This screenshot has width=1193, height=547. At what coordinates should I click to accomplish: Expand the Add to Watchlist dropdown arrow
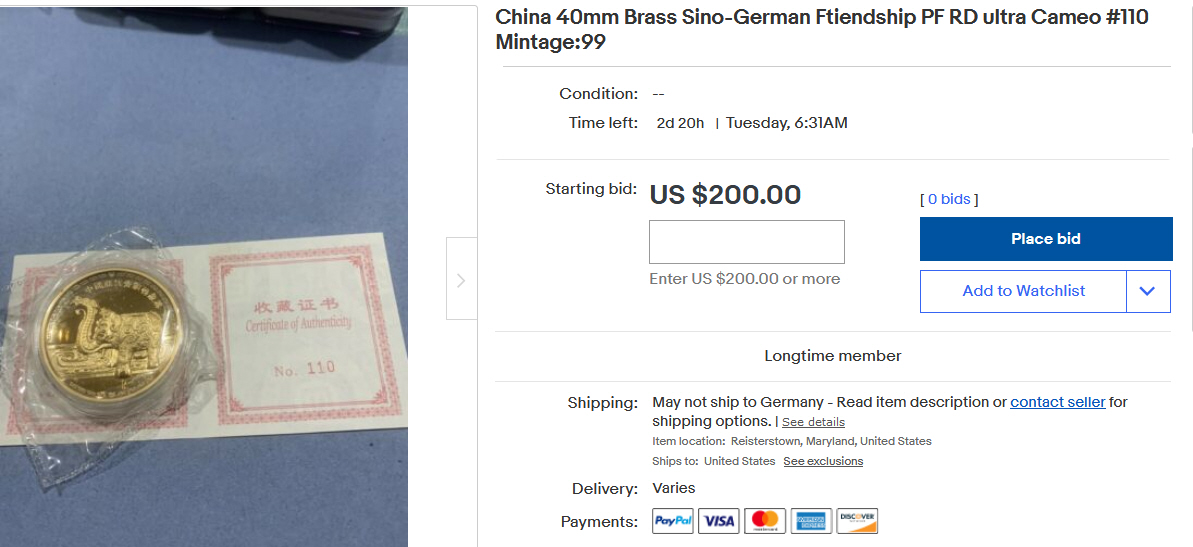point(1148,291)
